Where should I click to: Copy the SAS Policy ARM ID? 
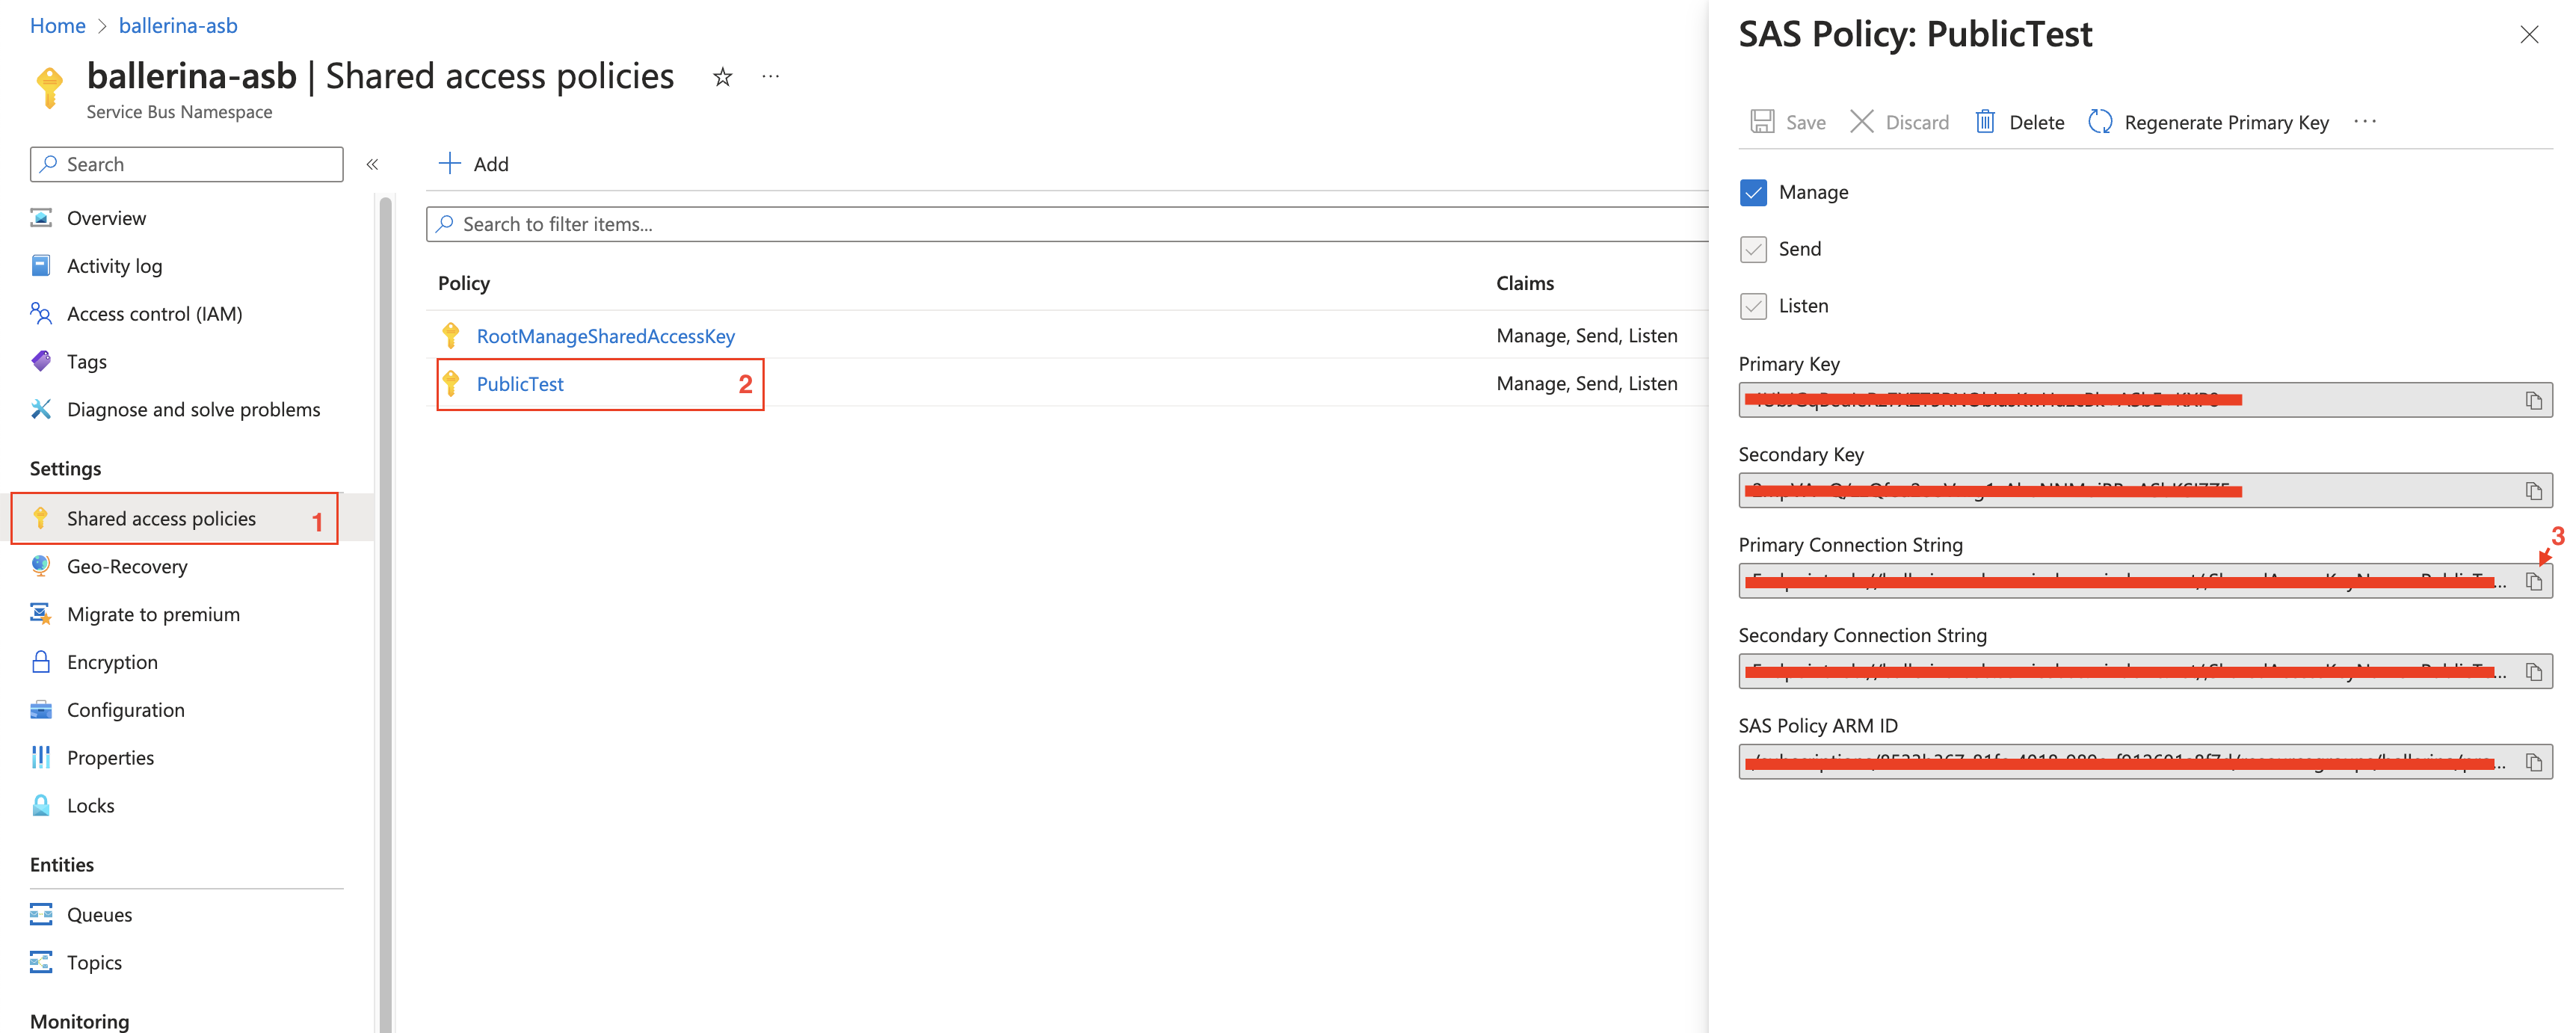pos(2533,762)
